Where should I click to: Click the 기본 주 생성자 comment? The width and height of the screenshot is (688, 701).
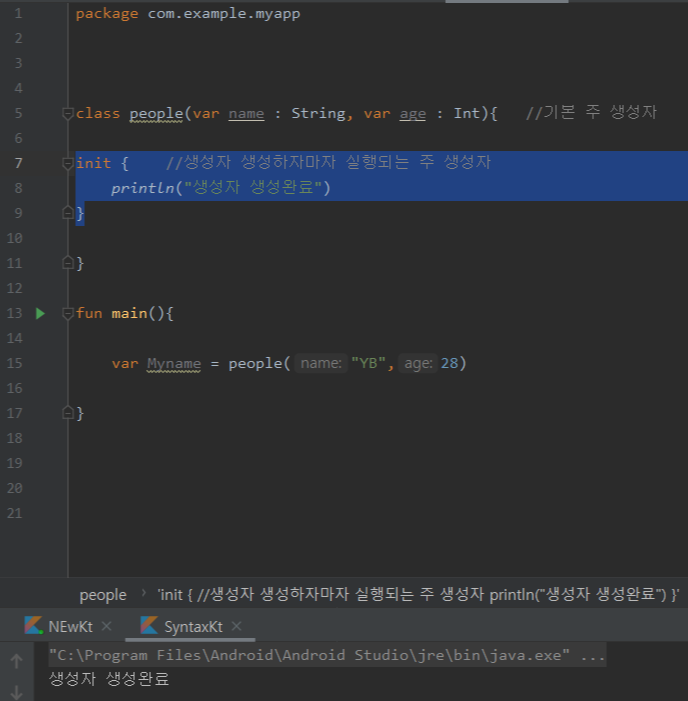[591, 112]
